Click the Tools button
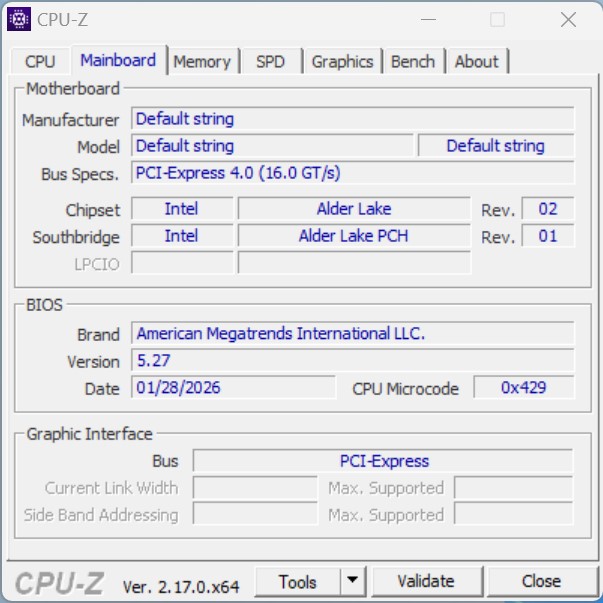This screenshot has height=603, width=603. pos(298,581)
